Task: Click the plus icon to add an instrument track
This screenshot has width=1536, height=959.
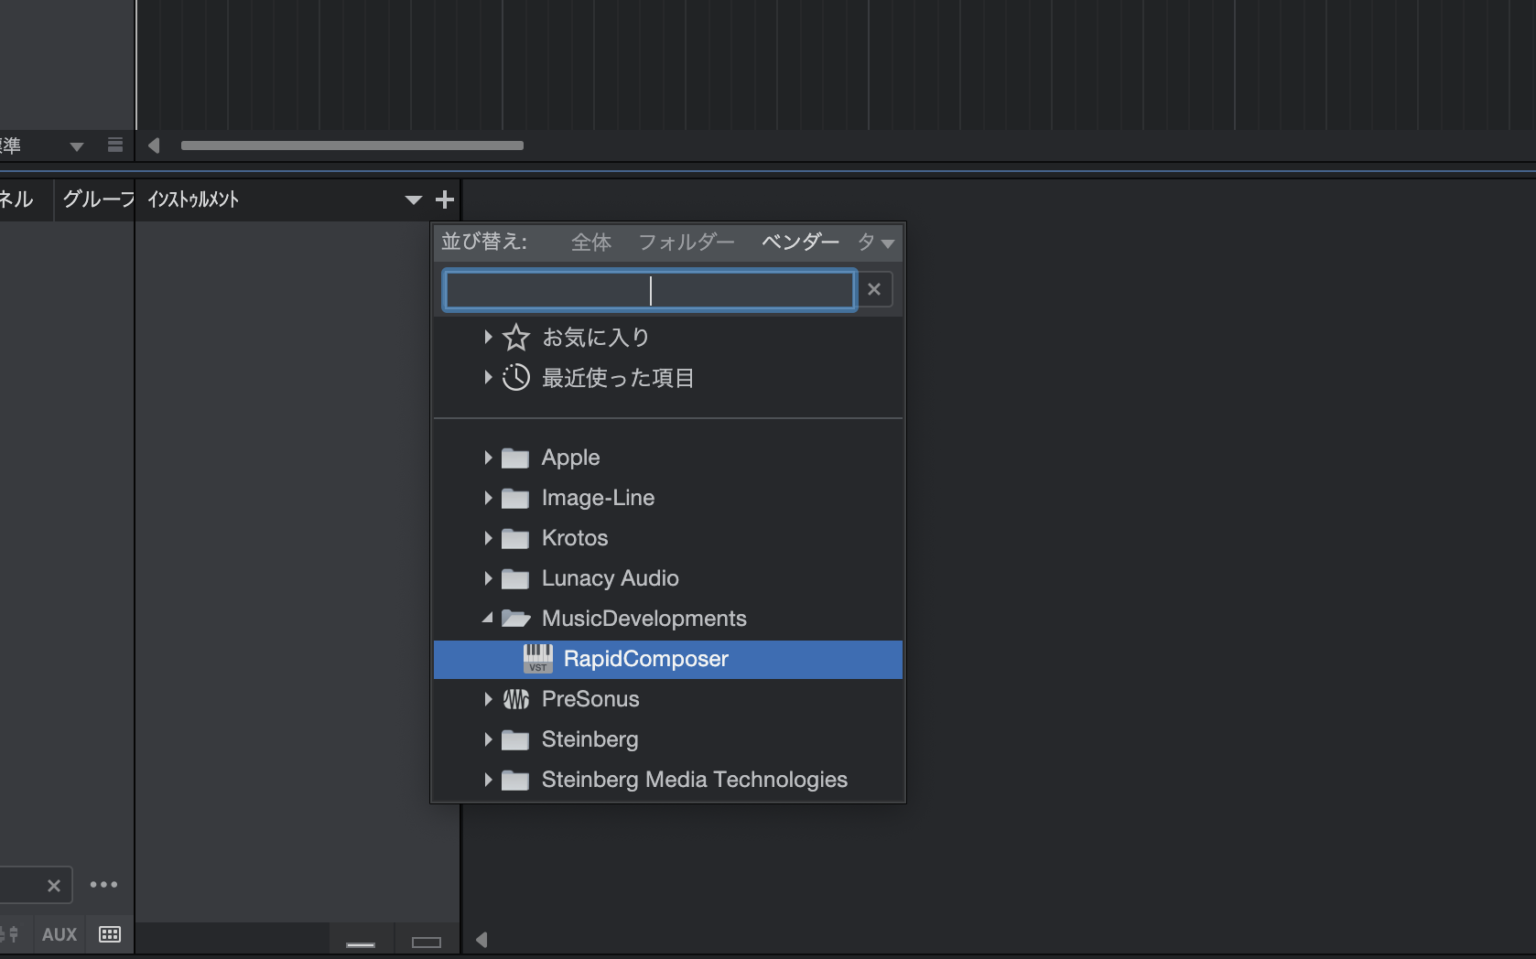Action: pyautogui.click(x=445, y=199)
